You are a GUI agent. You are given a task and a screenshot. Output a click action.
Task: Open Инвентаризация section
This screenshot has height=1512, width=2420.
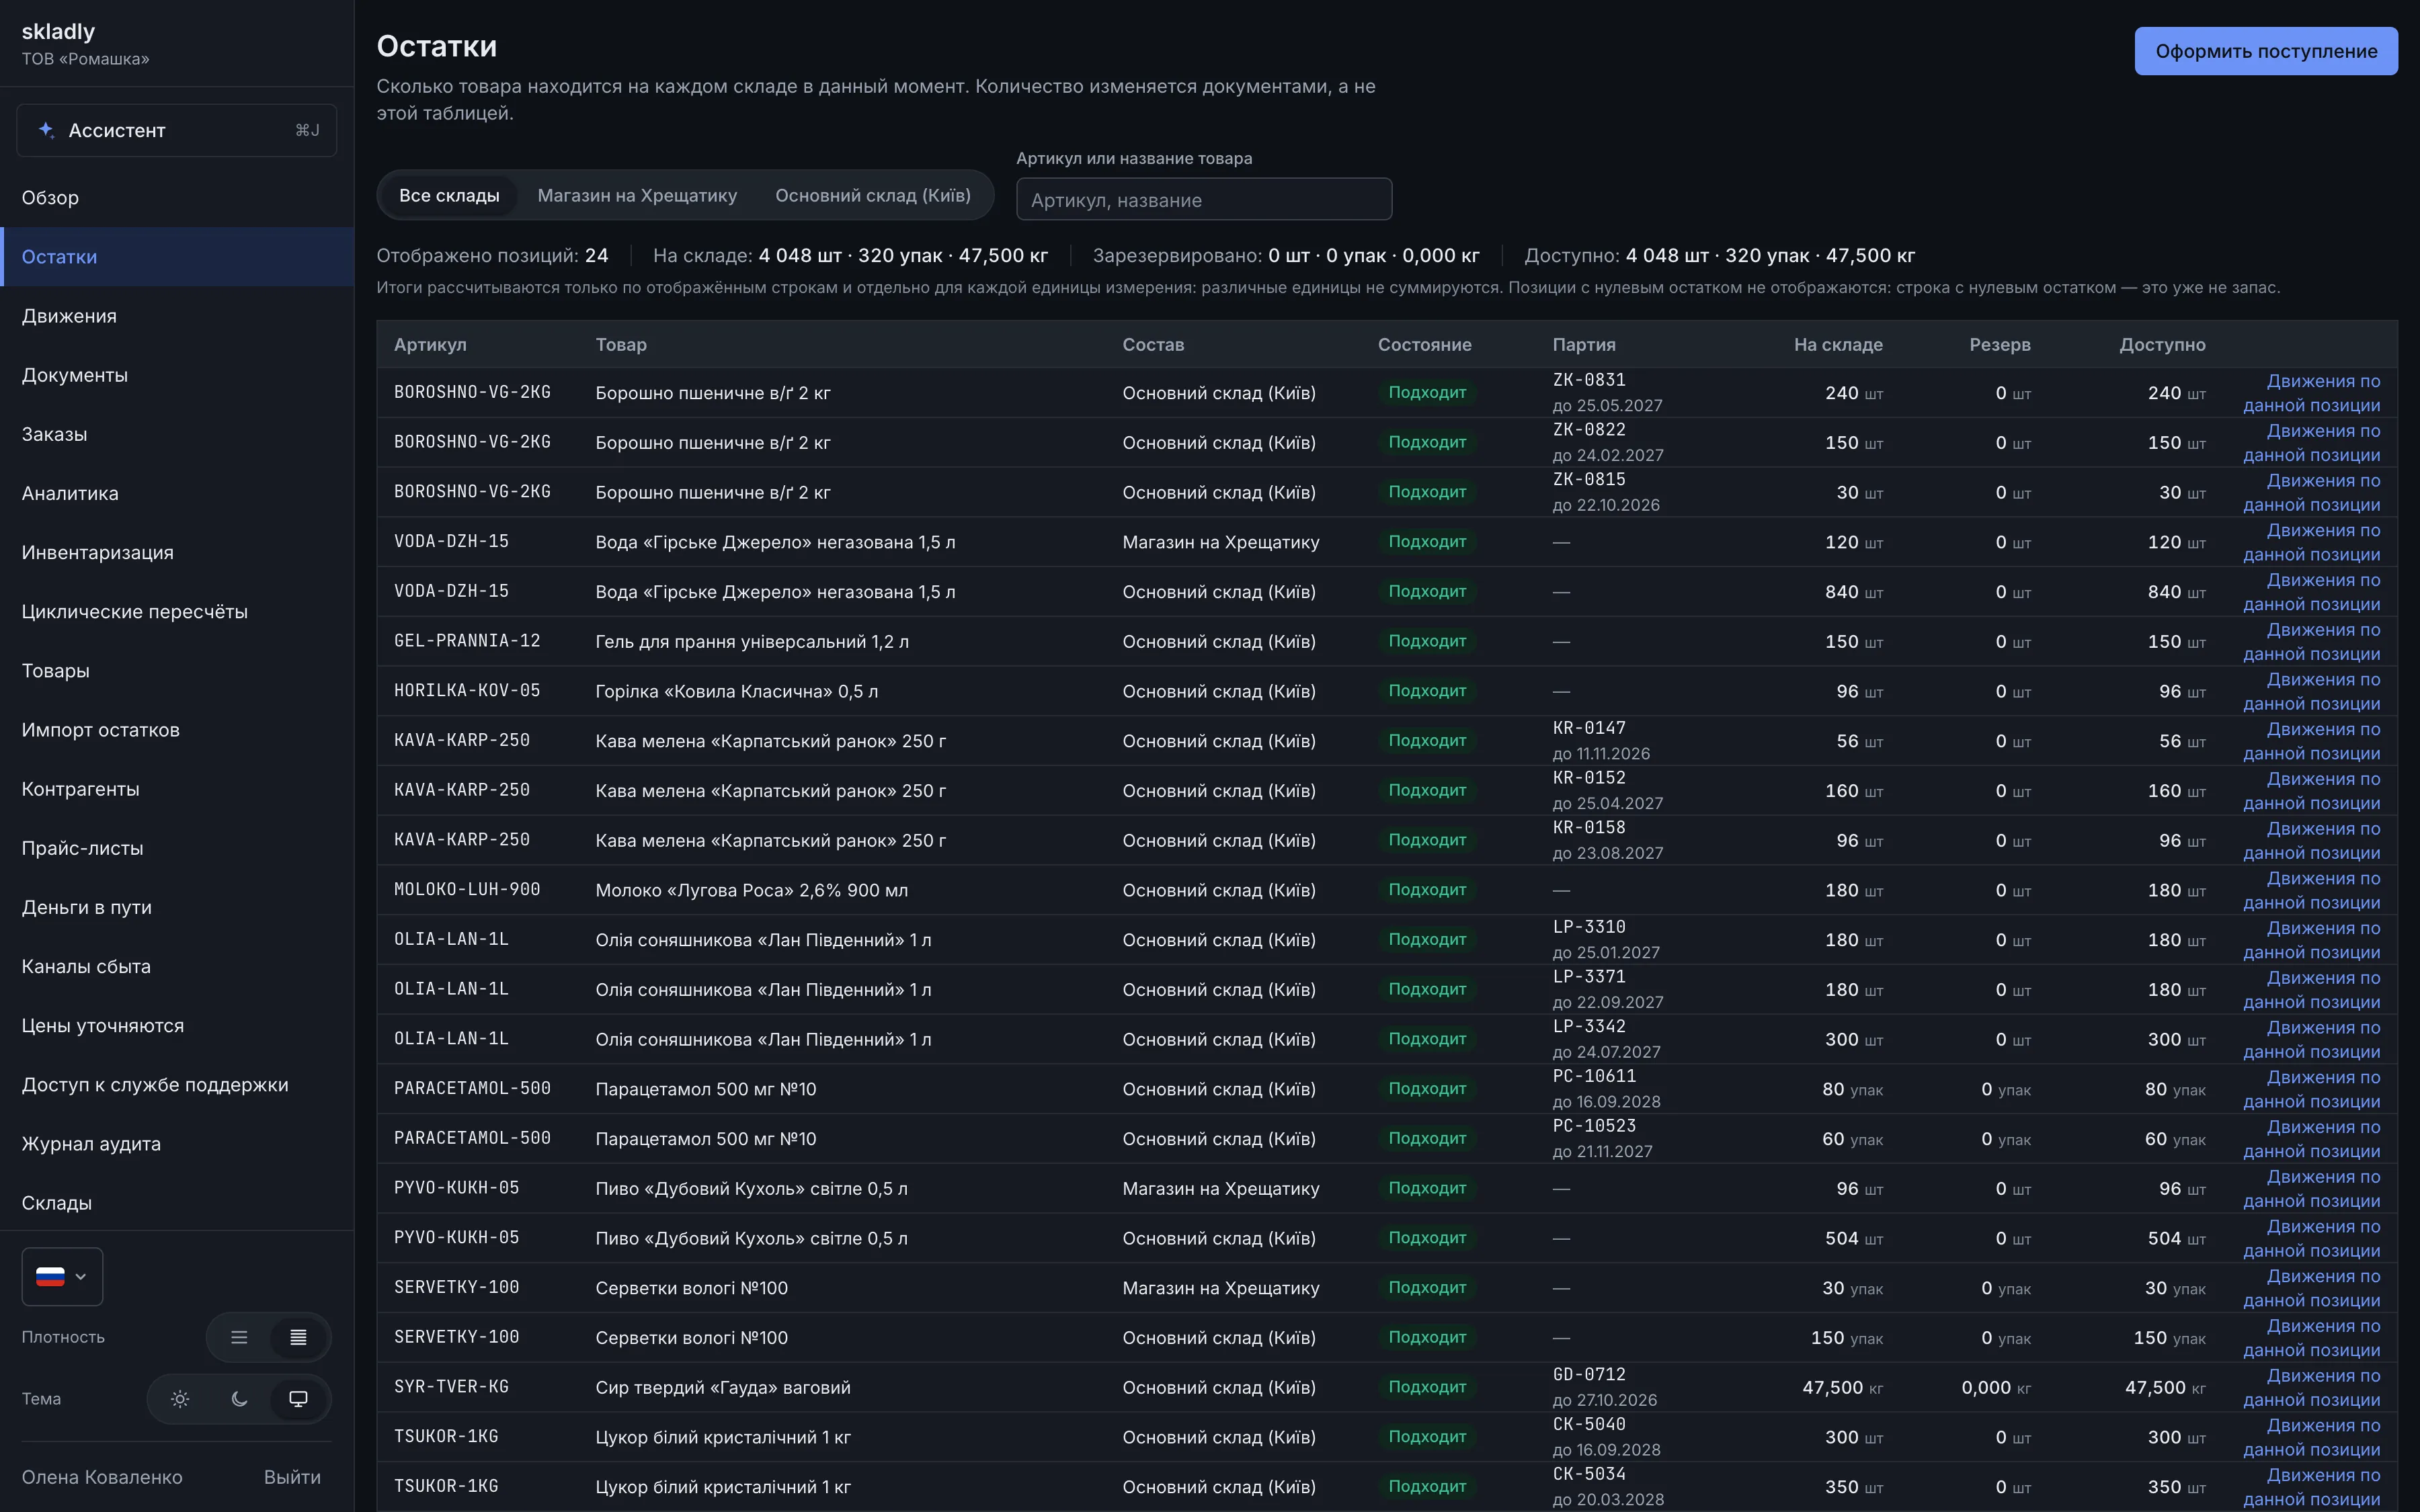click(177, 552)
